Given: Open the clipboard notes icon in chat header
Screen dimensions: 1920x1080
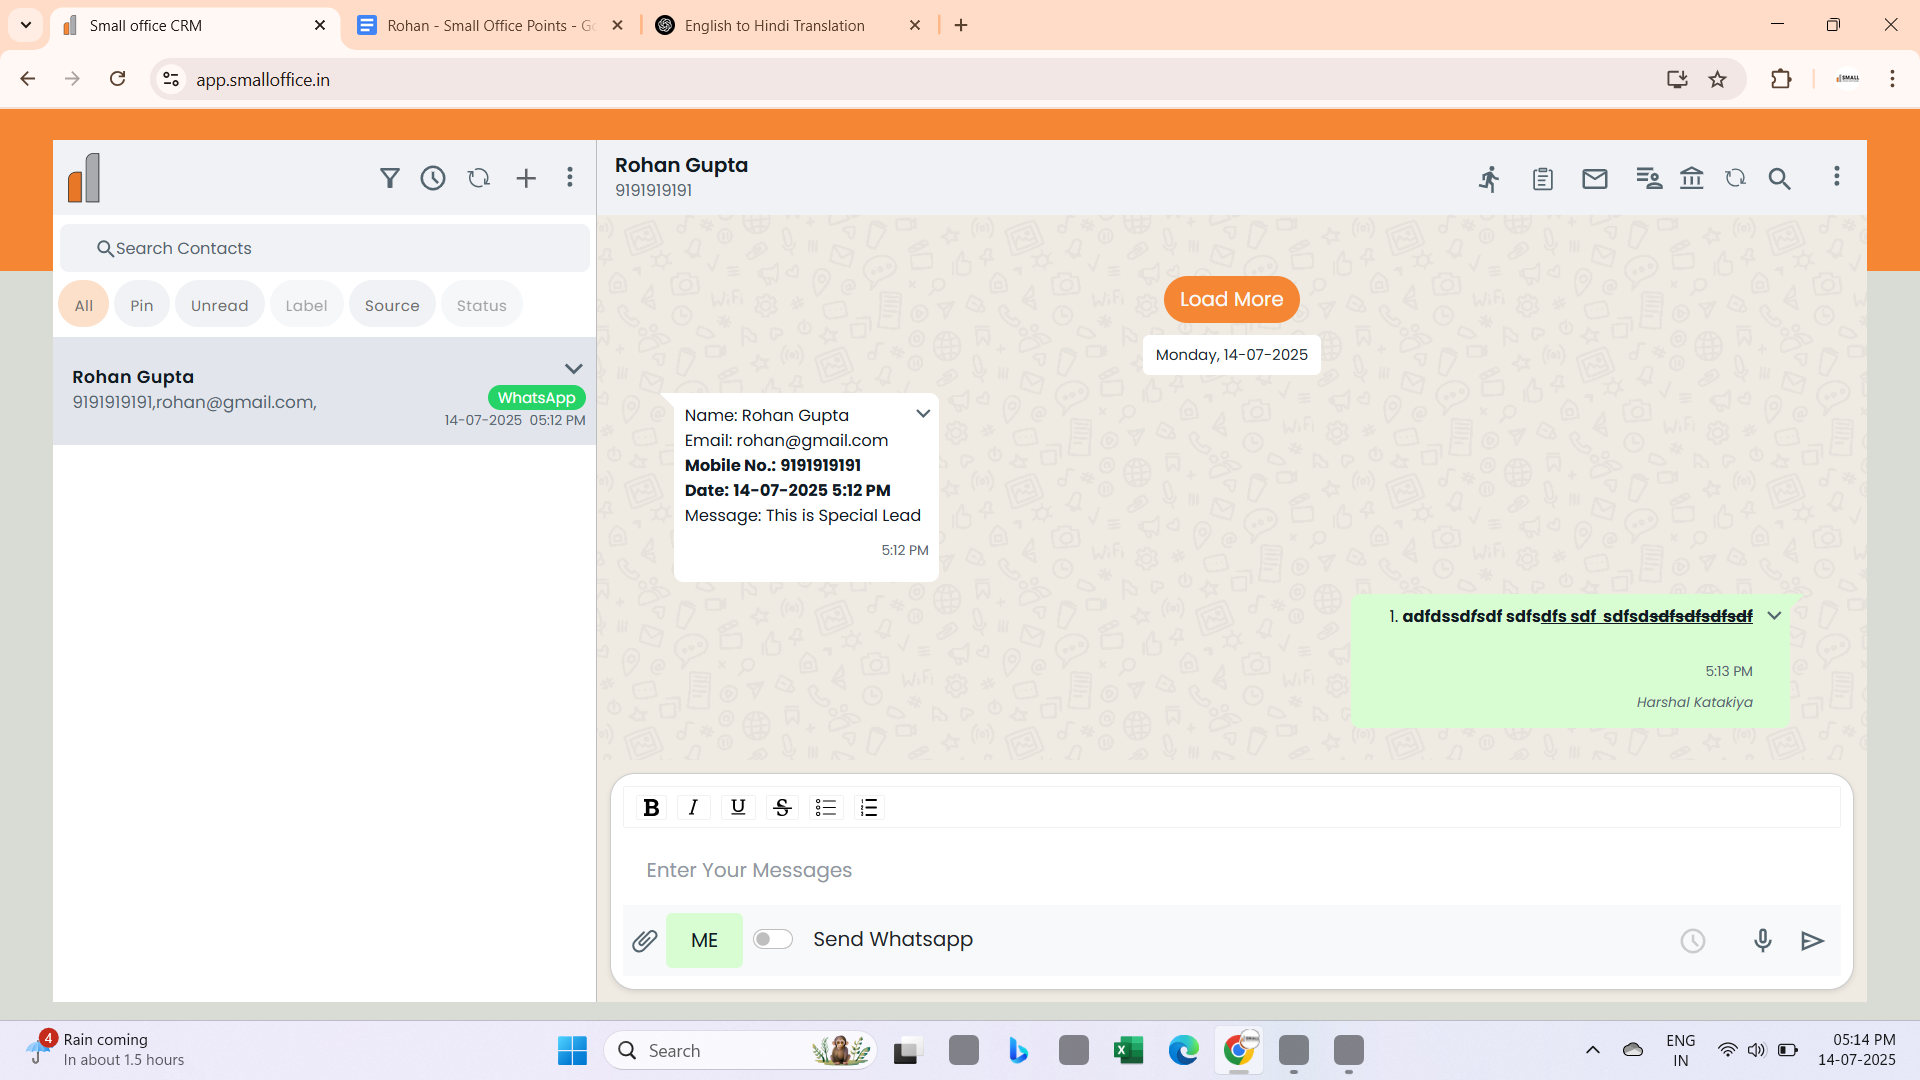Looking at the screenshot, I should pos(1542,179).
